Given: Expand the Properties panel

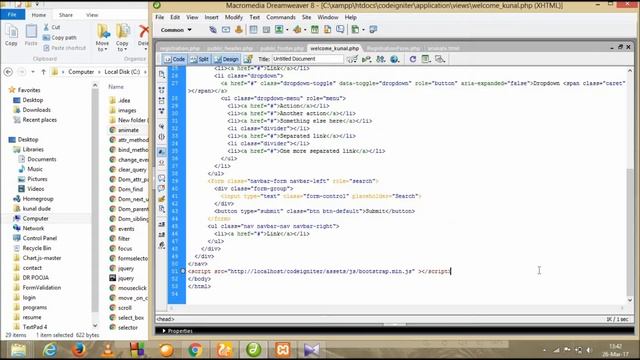Looking at the screenshot, I should coord(164,331).
